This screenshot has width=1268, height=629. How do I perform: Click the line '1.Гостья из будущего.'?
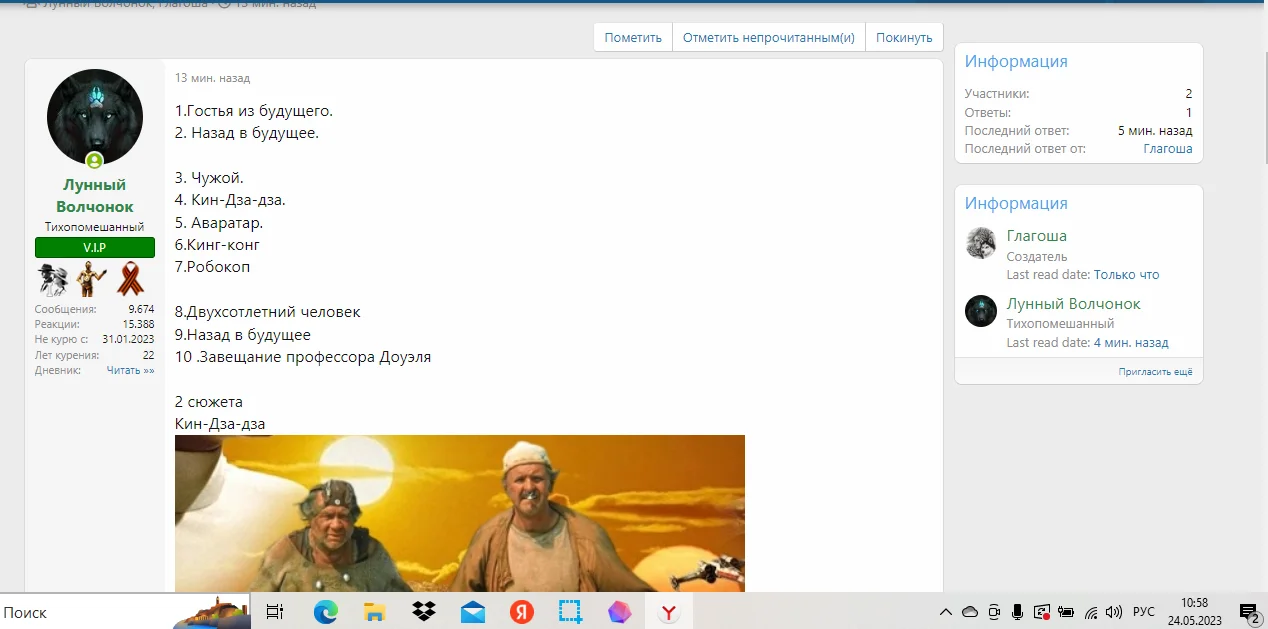pyautogui.click(x=254, y=110)
